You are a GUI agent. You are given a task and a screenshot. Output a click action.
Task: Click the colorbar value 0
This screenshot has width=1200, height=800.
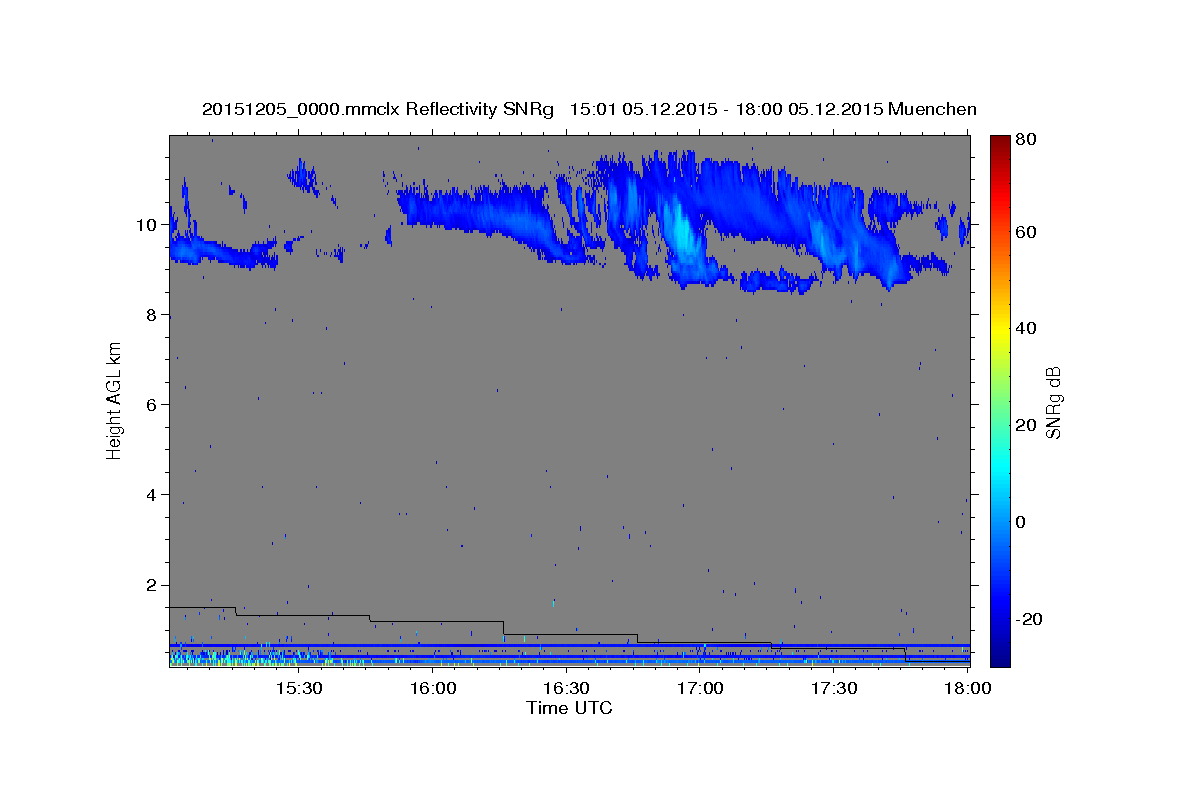click(x=1021, y=522)
